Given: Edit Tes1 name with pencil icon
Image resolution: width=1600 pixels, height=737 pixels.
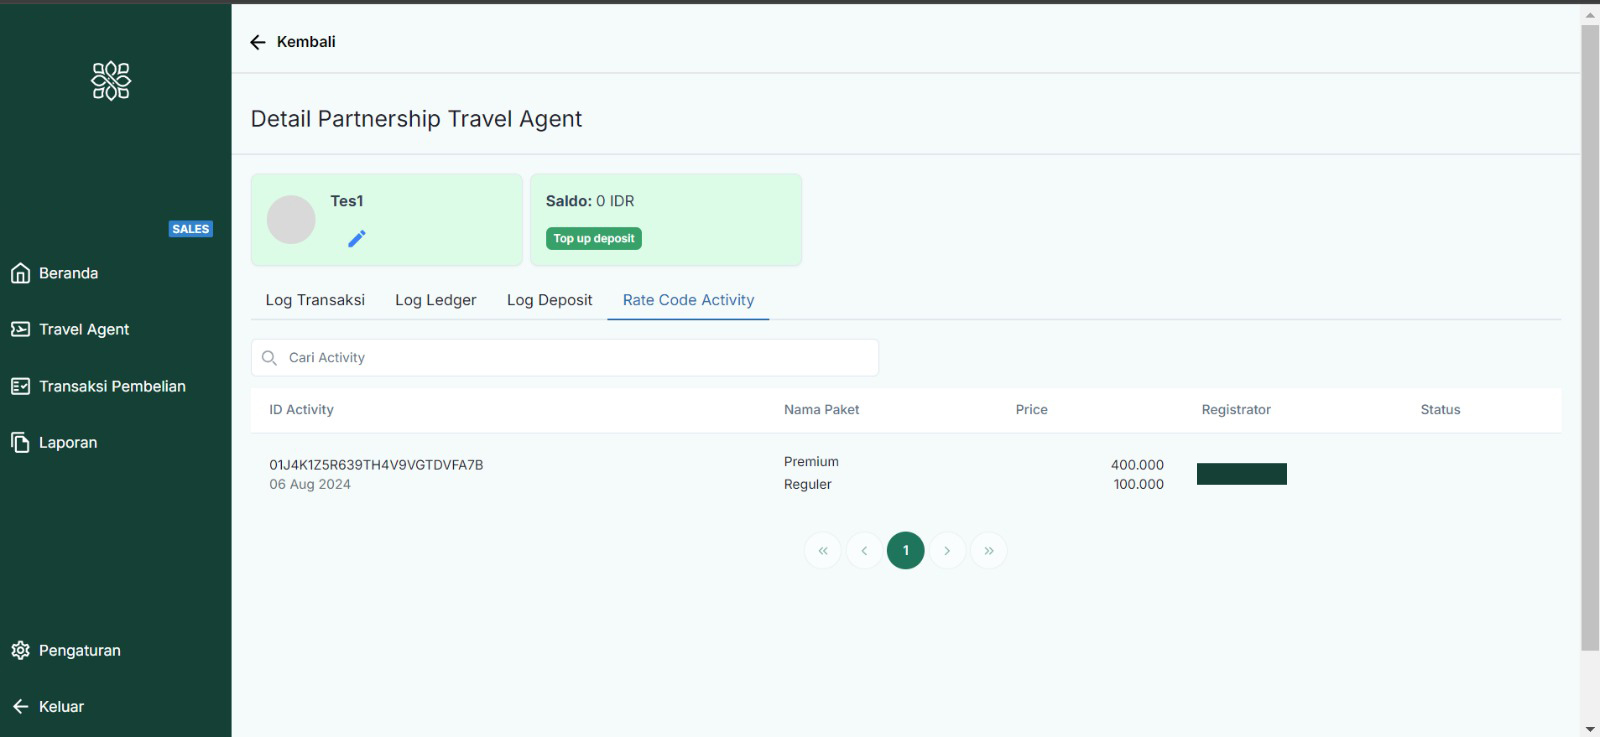Looking at the screenshot, I should coord(357,238).
